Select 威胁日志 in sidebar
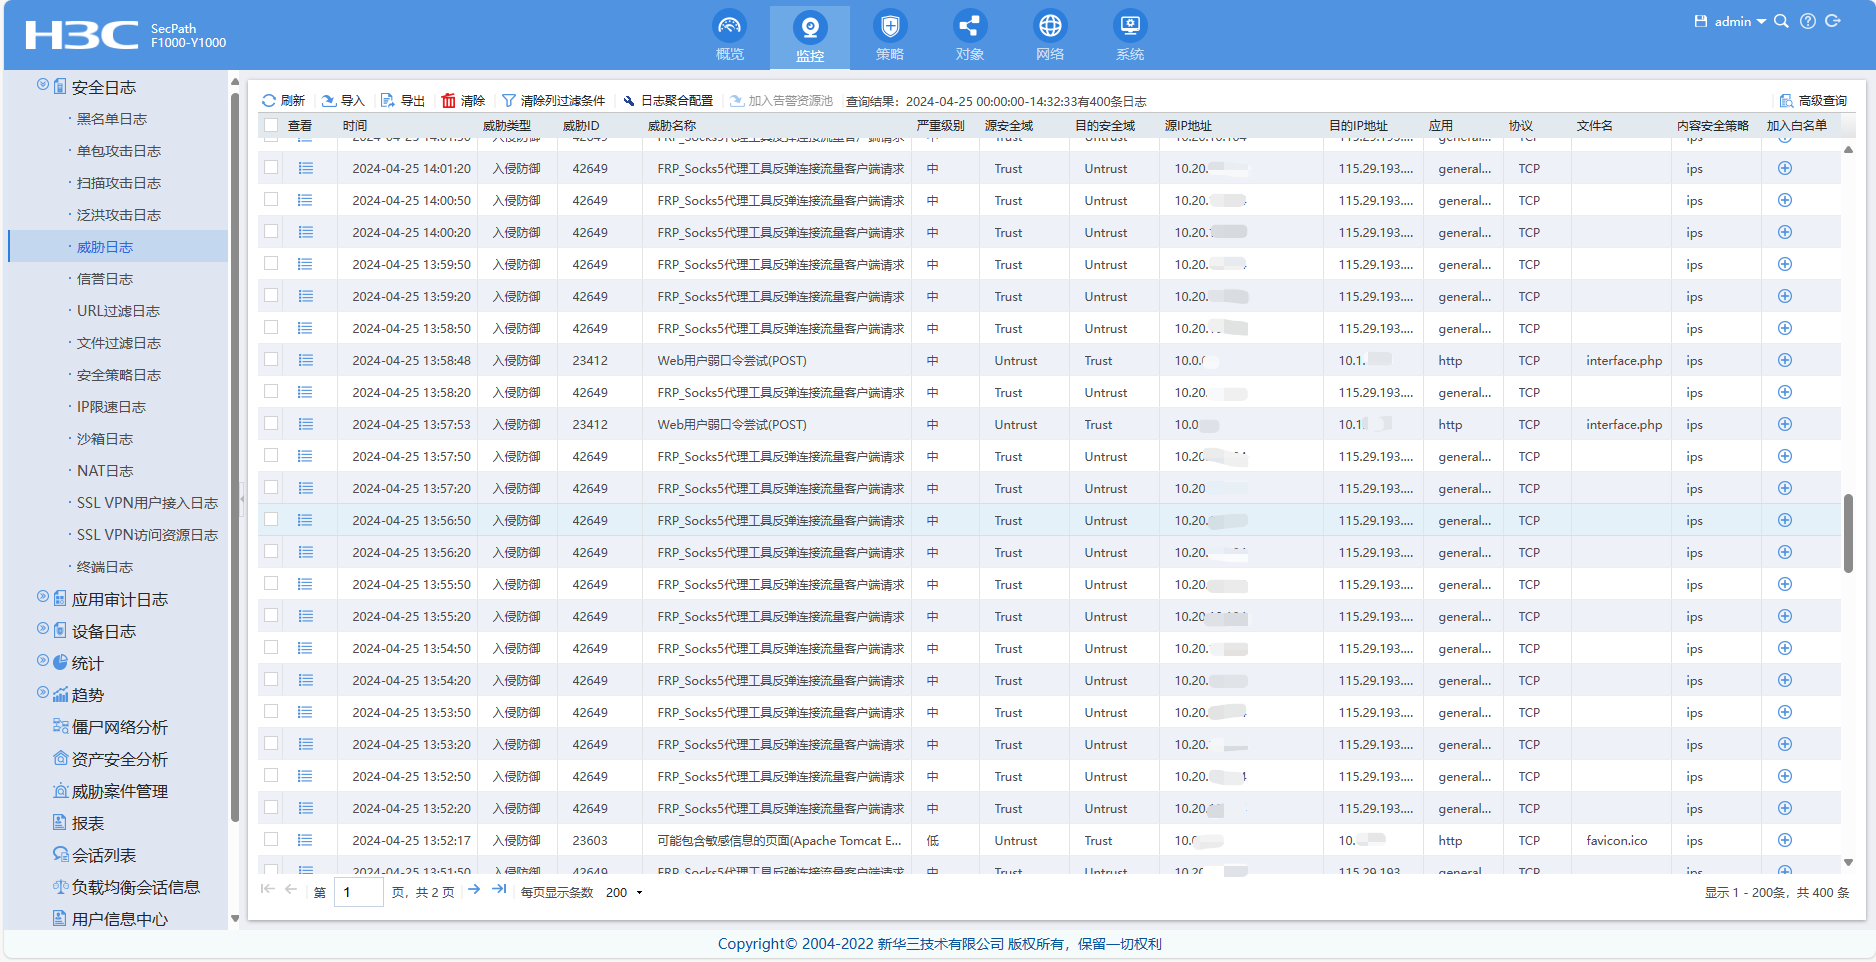 click(118, 247)
